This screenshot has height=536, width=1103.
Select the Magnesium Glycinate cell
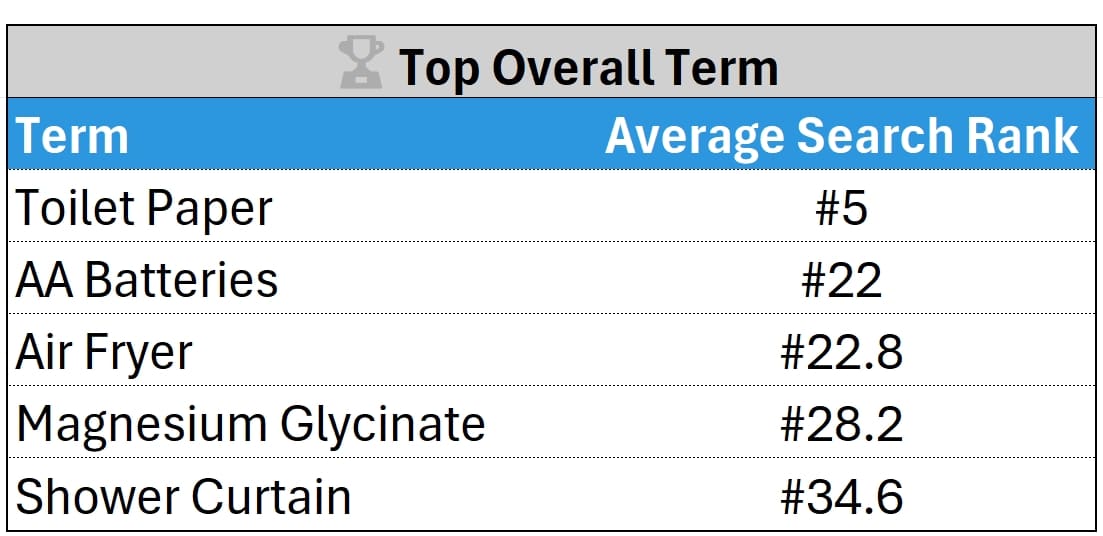[x=250, y=425]
